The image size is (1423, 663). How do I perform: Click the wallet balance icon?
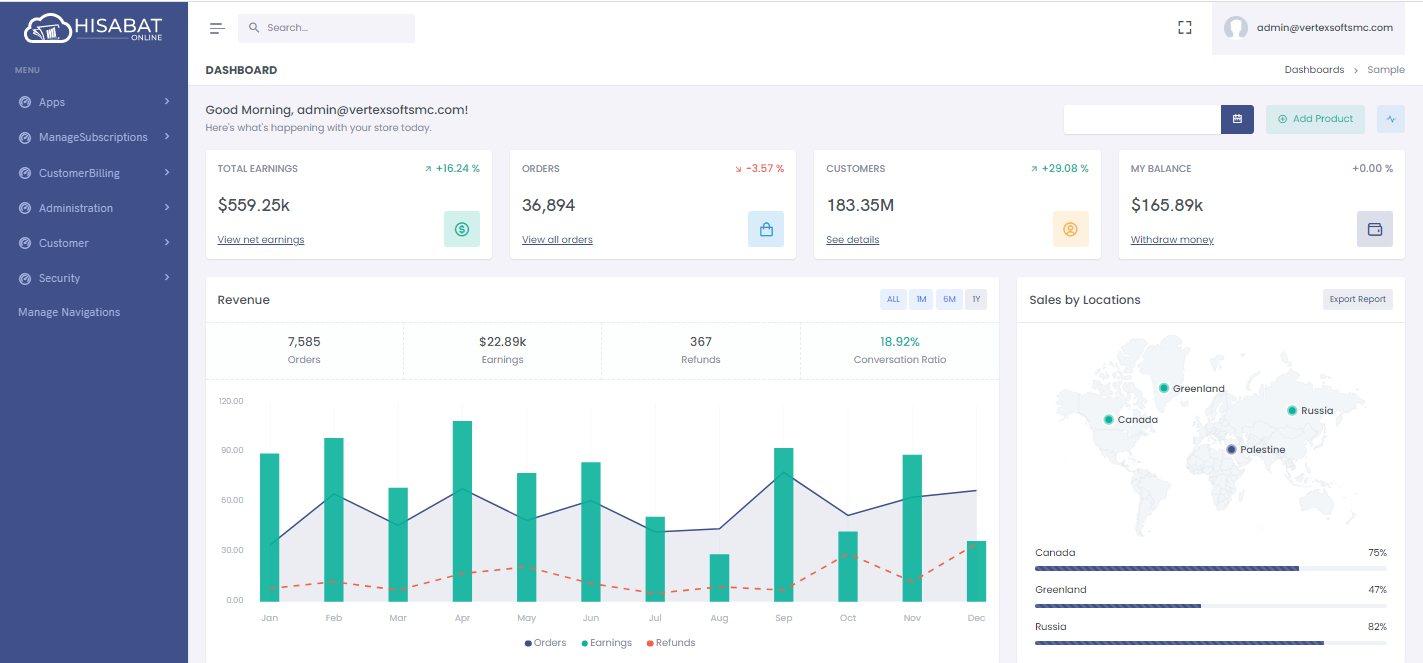tap(1374, 229)
